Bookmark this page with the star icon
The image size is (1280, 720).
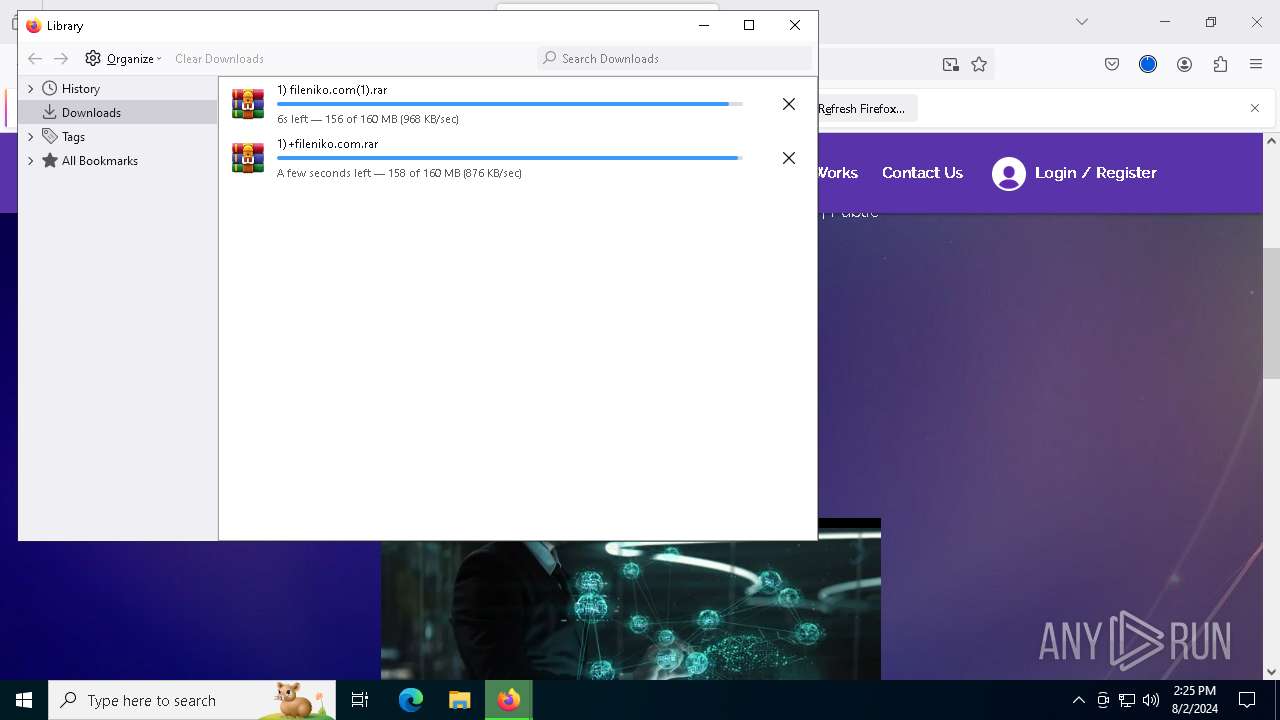979,64
